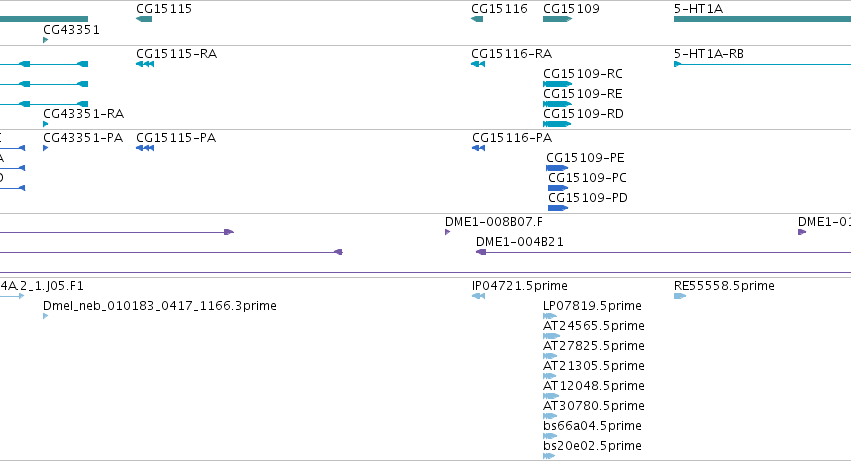The image size is (851, 461).
Task: Click the DME1-008B07.F marker
Action: (x=448, y=232)
